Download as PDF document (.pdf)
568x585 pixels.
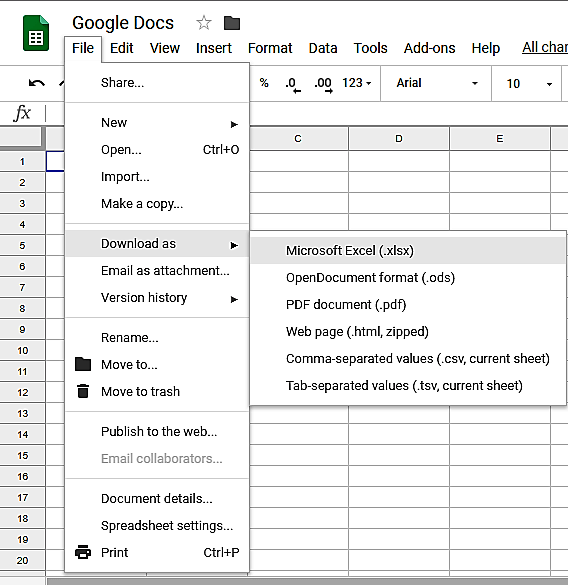click(408, 304)
